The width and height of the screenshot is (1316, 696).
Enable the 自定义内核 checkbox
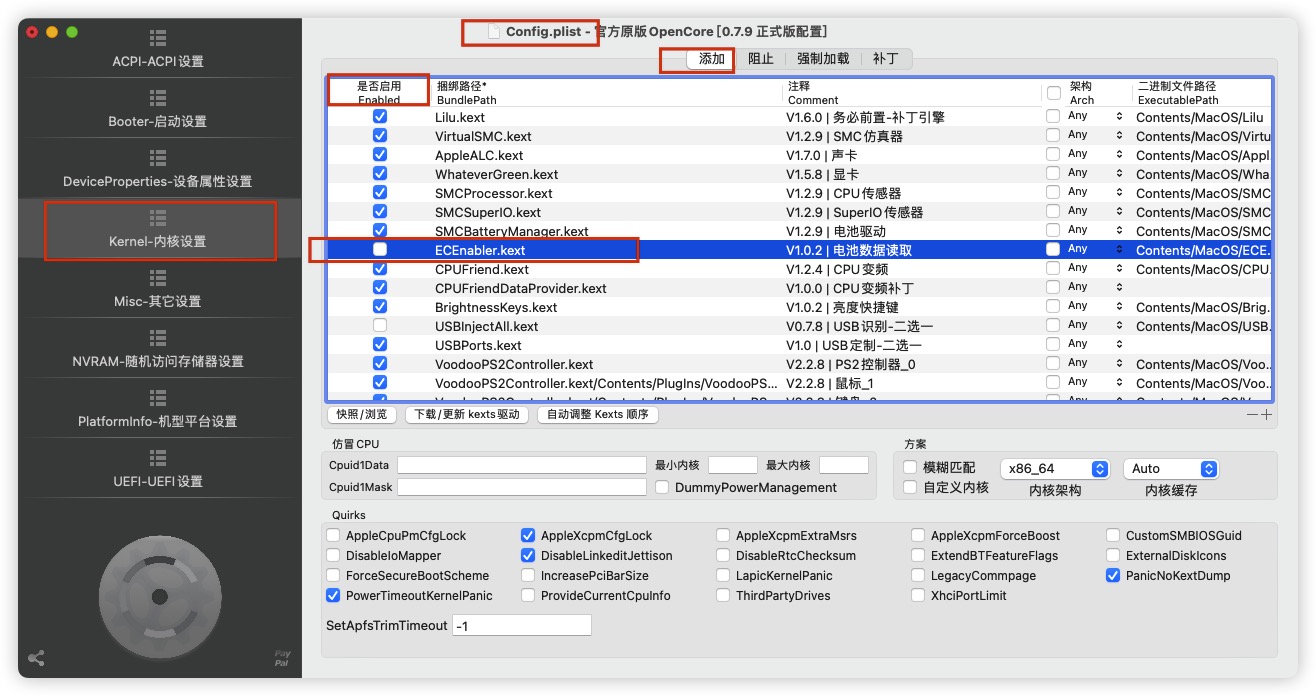(x=910, y=487)
